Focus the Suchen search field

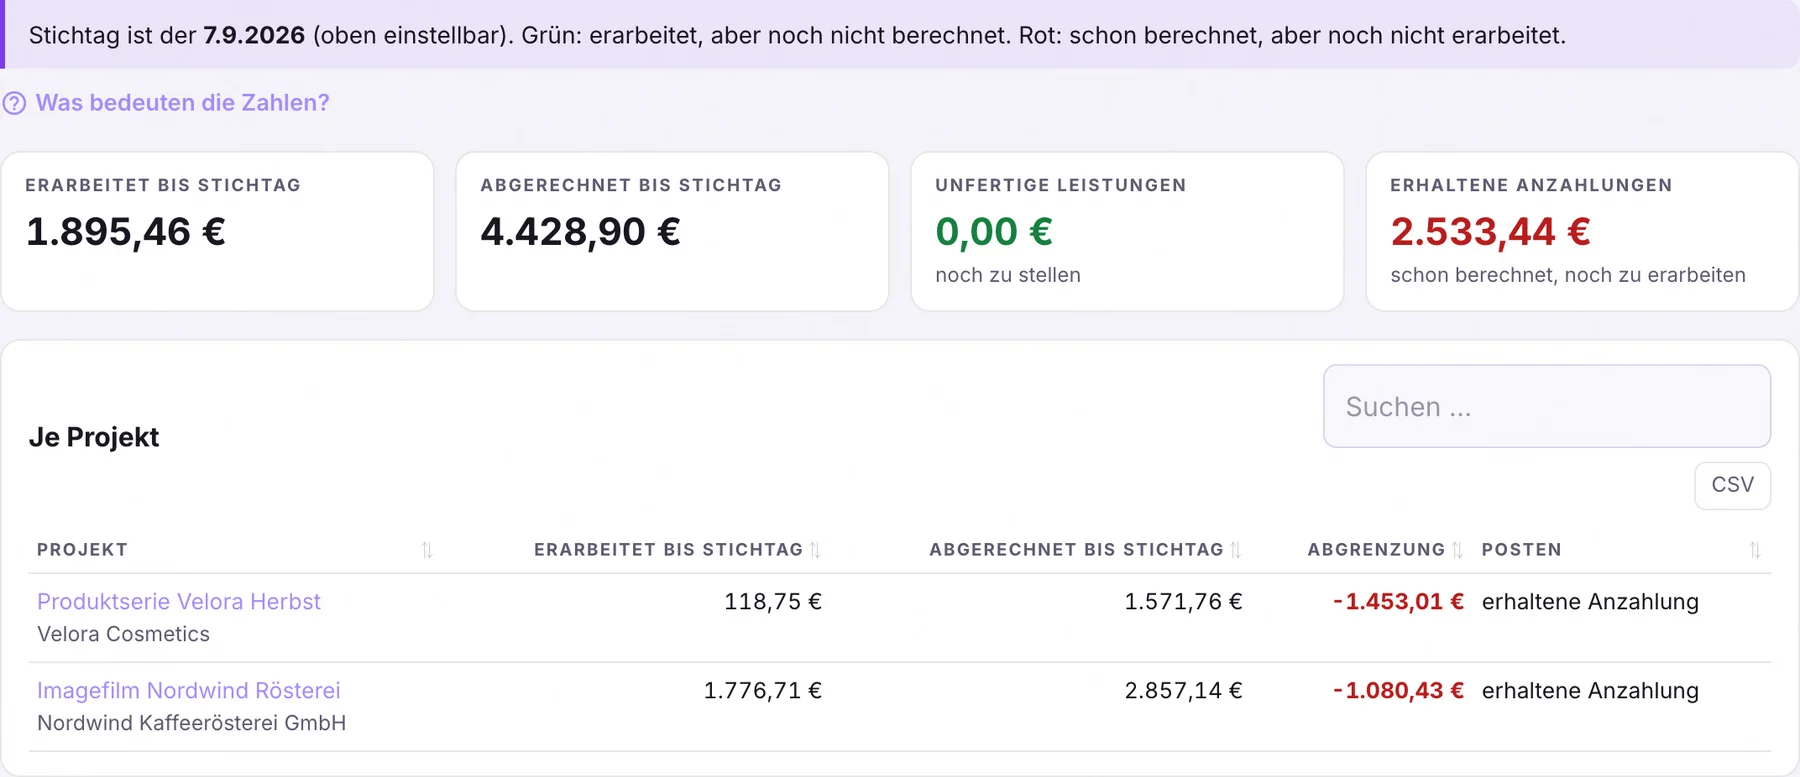point(1546,406)
